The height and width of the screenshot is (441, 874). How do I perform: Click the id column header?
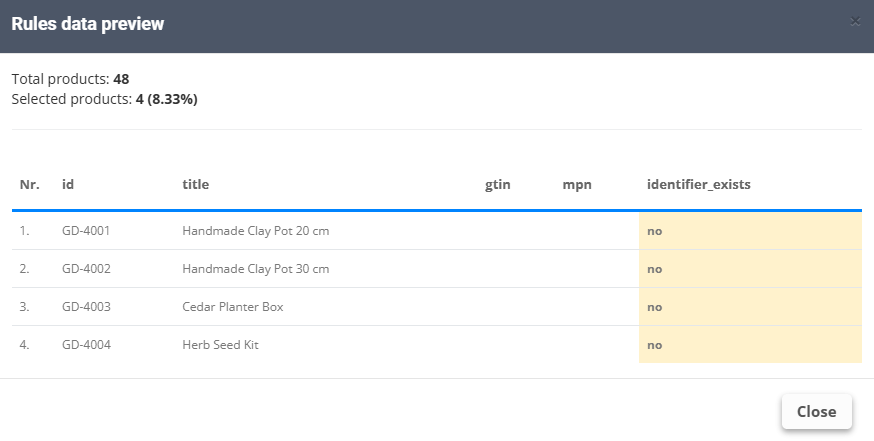pos(68,185)
